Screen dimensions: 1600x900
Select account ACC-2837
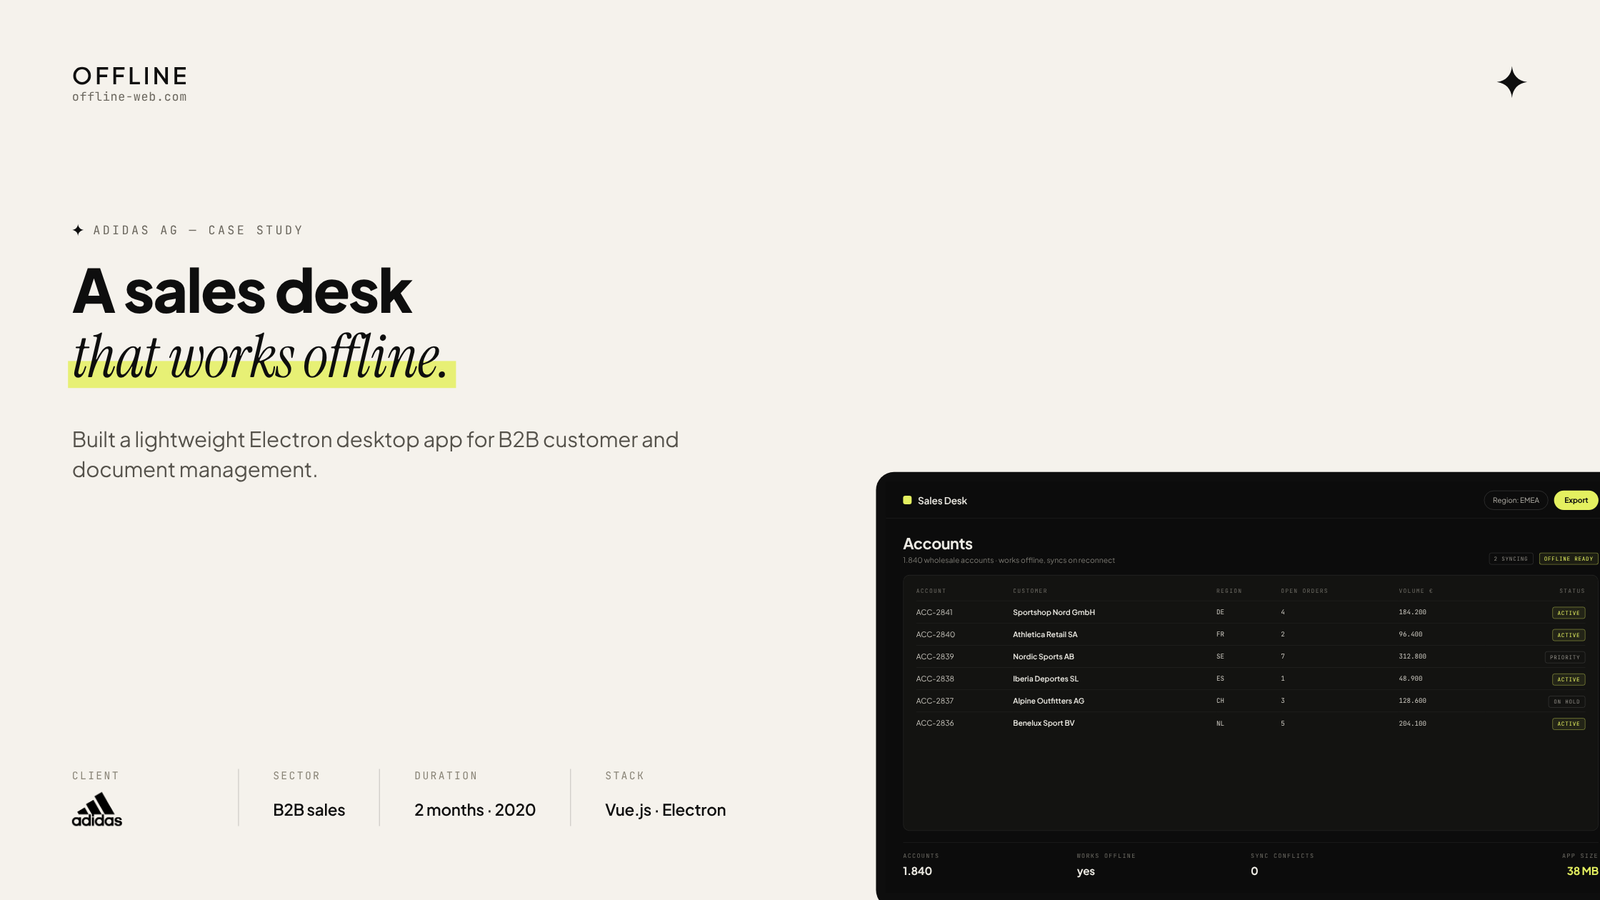(x=935, y=701)
